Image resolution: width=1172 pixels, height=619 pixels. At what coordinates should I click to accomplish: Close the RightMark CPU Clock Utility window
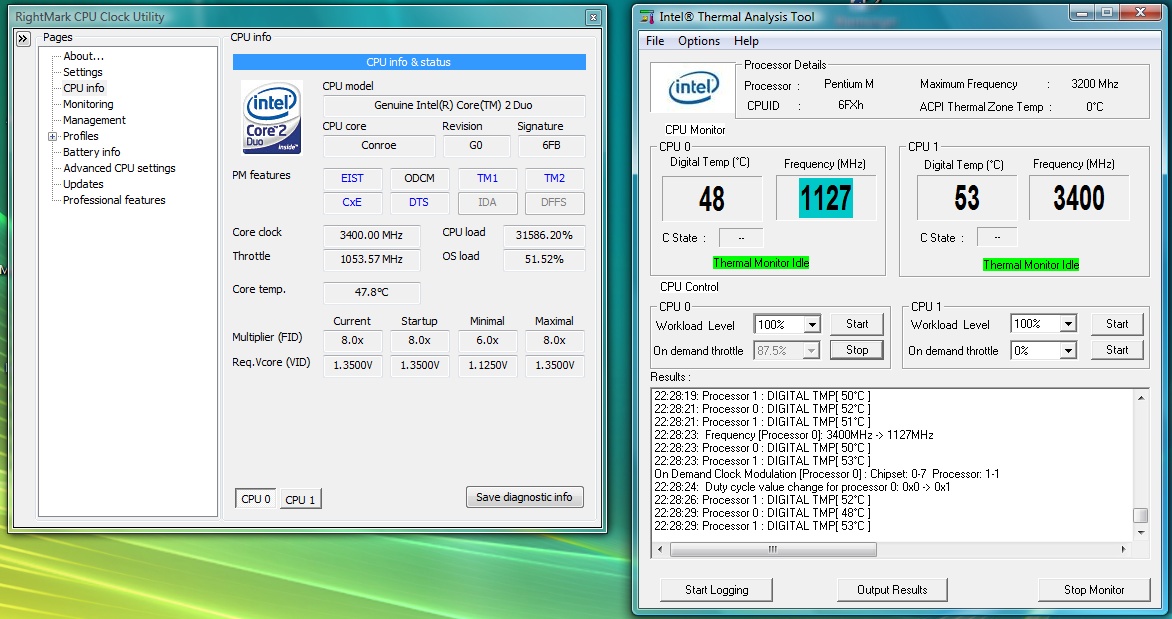593,17
